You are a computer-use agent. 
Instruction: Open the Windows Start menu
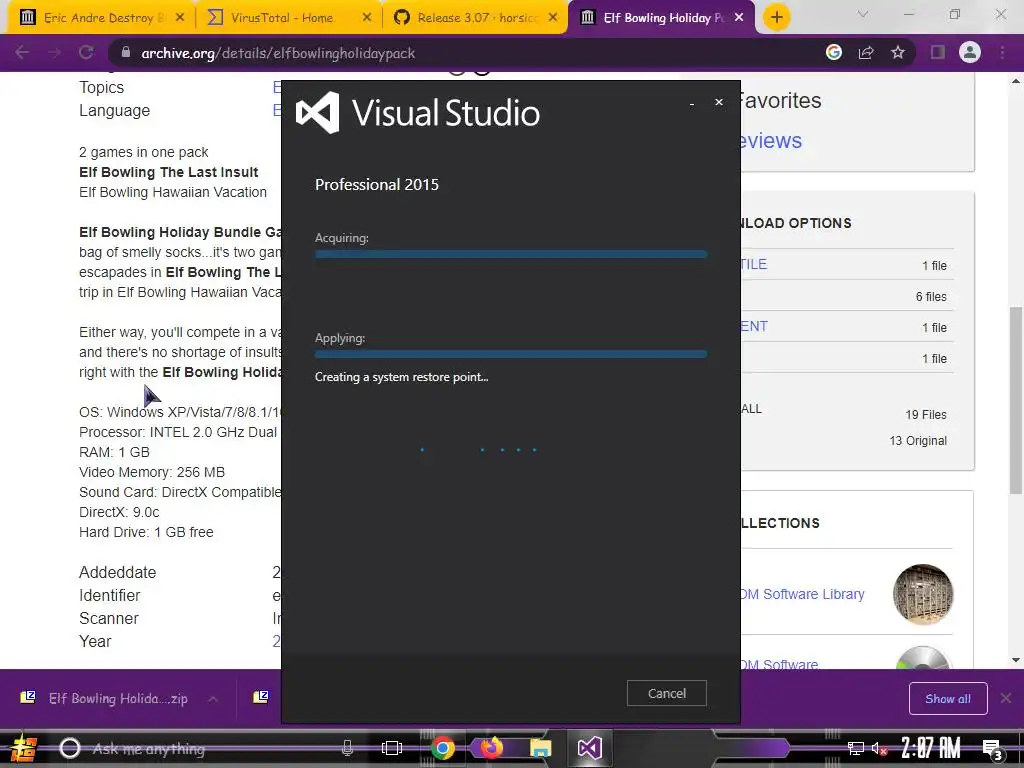pos(24,748)
